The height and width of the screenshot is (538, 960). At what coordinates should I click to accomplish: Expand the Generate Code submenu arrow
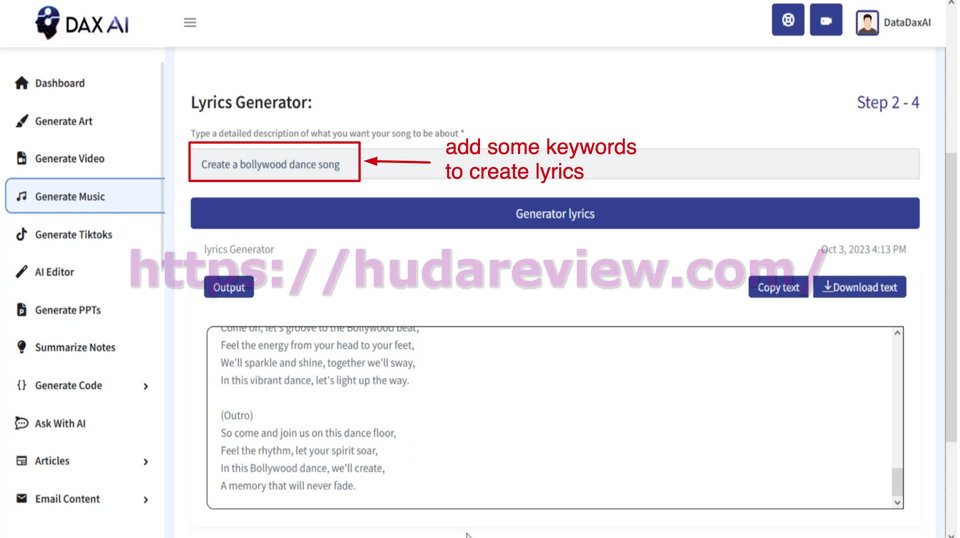point(146,386)
